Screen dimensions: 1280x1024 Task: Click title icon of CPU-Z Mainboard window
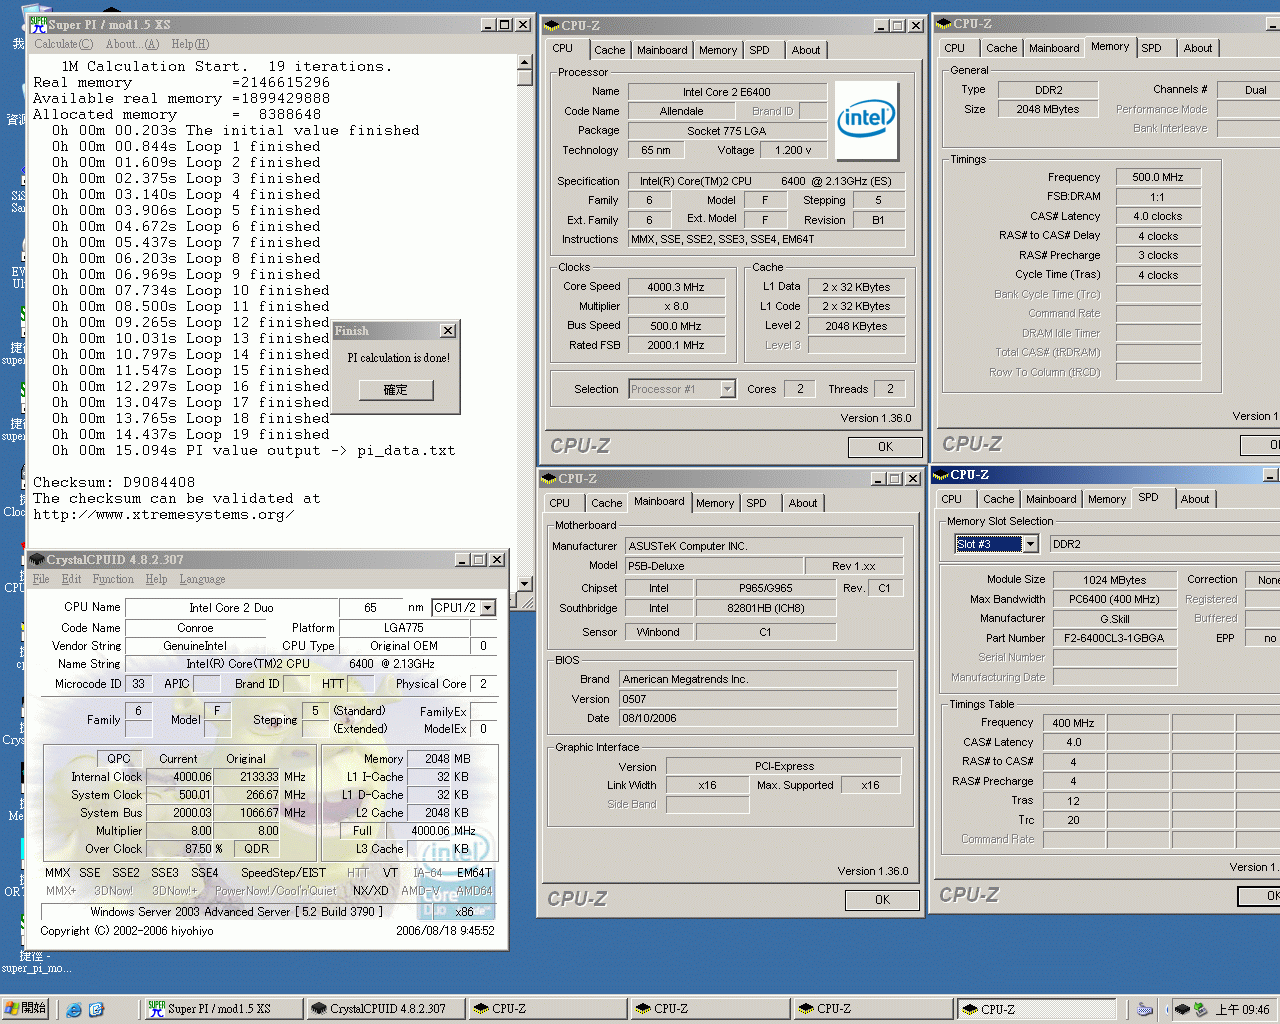point(548,479)
